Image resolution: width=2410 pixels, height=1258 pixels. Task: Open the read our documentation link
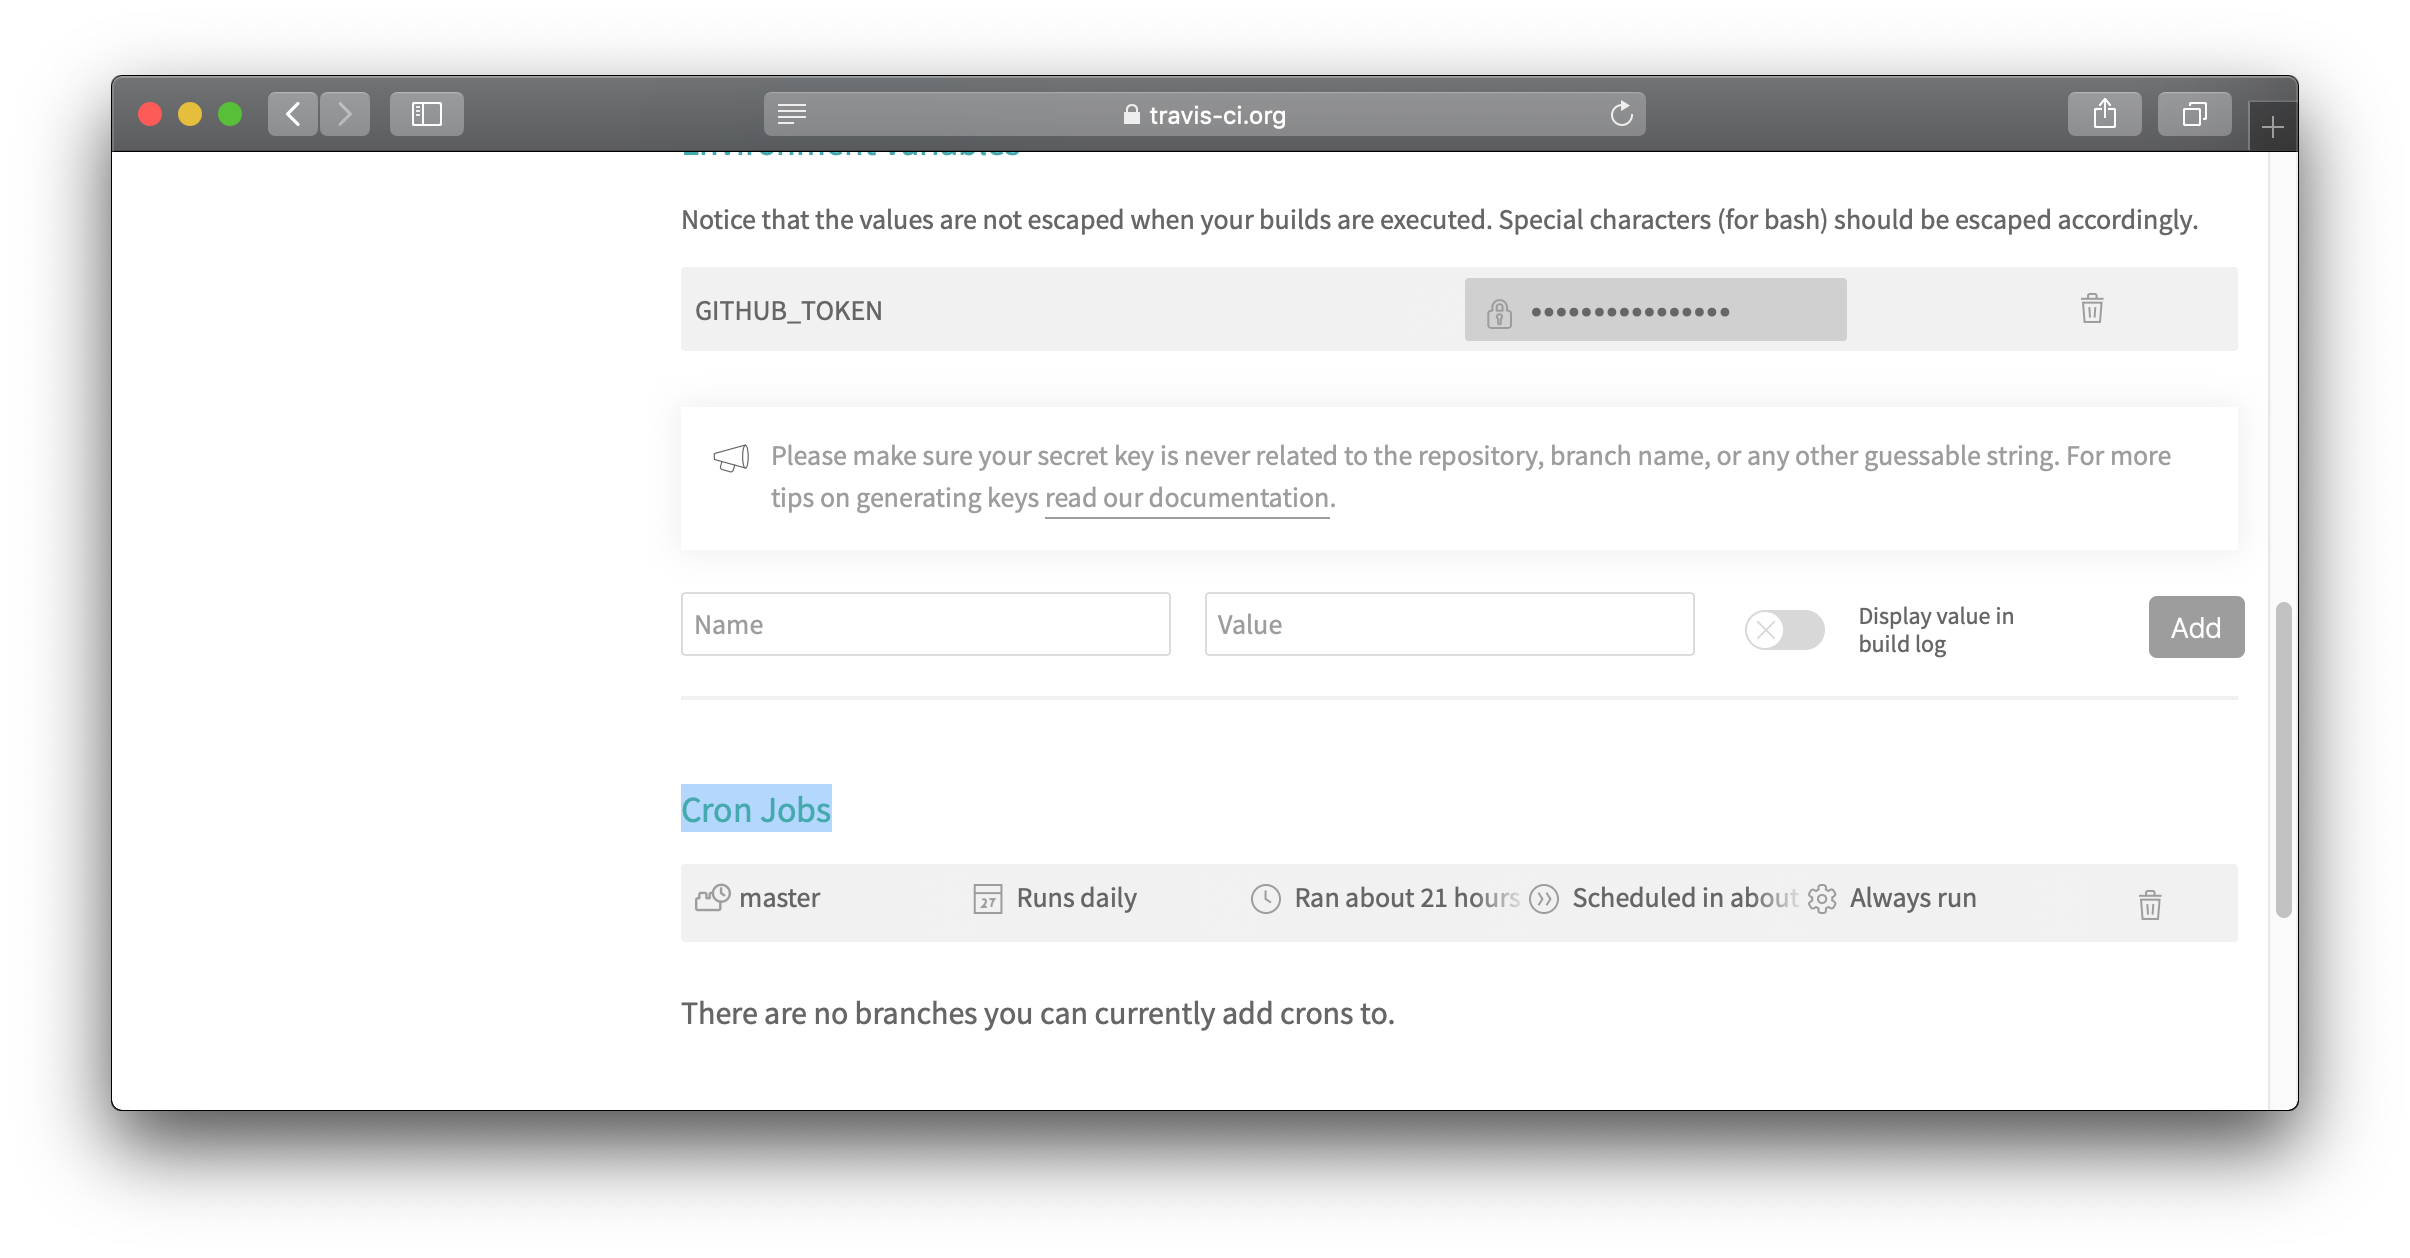coord(1187,498)
